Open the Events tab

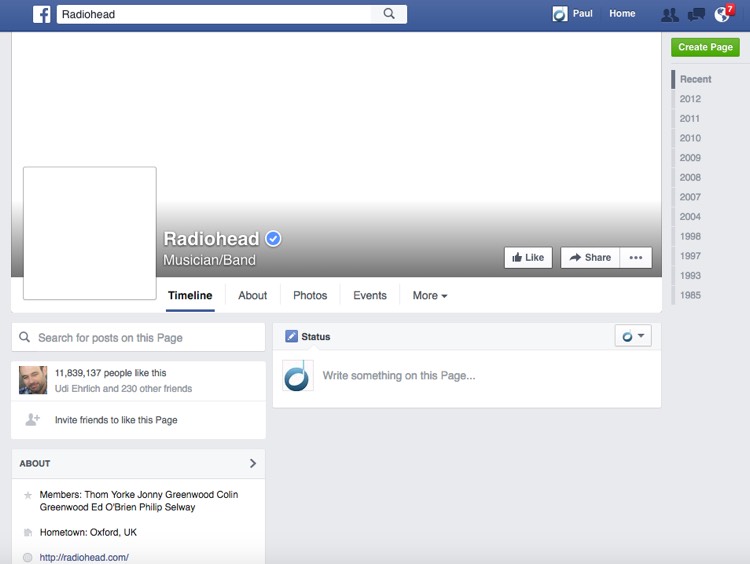(370, 296)
